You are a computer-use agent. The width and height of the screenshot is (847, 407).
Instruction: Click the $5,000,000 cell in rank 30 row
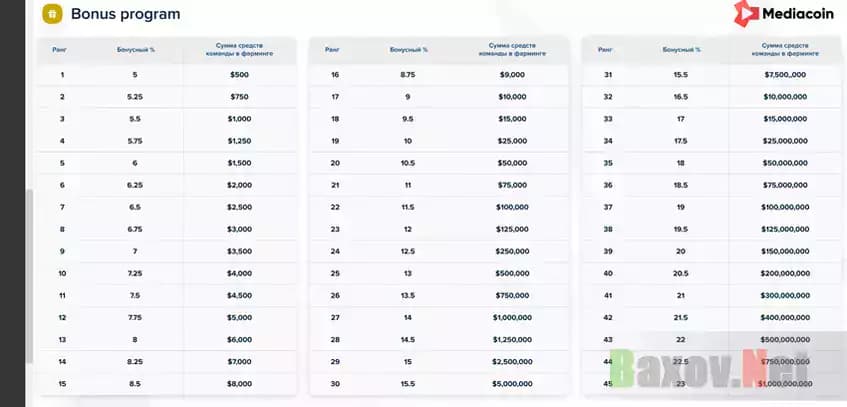point(513,383)
